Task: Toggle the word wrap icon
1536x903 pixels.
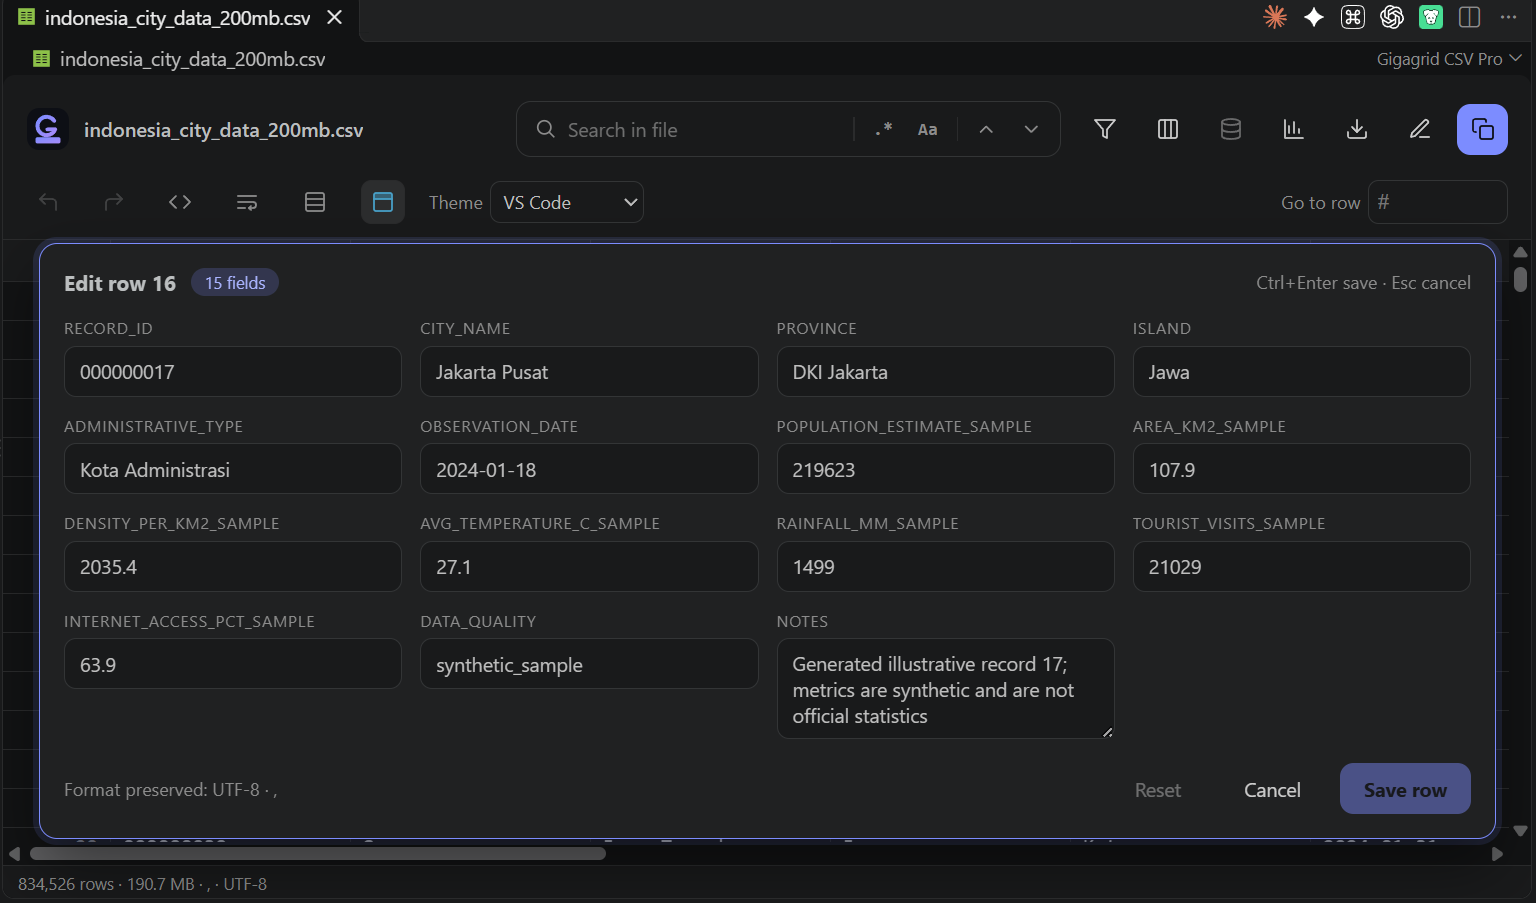Action: click(247, 202)
